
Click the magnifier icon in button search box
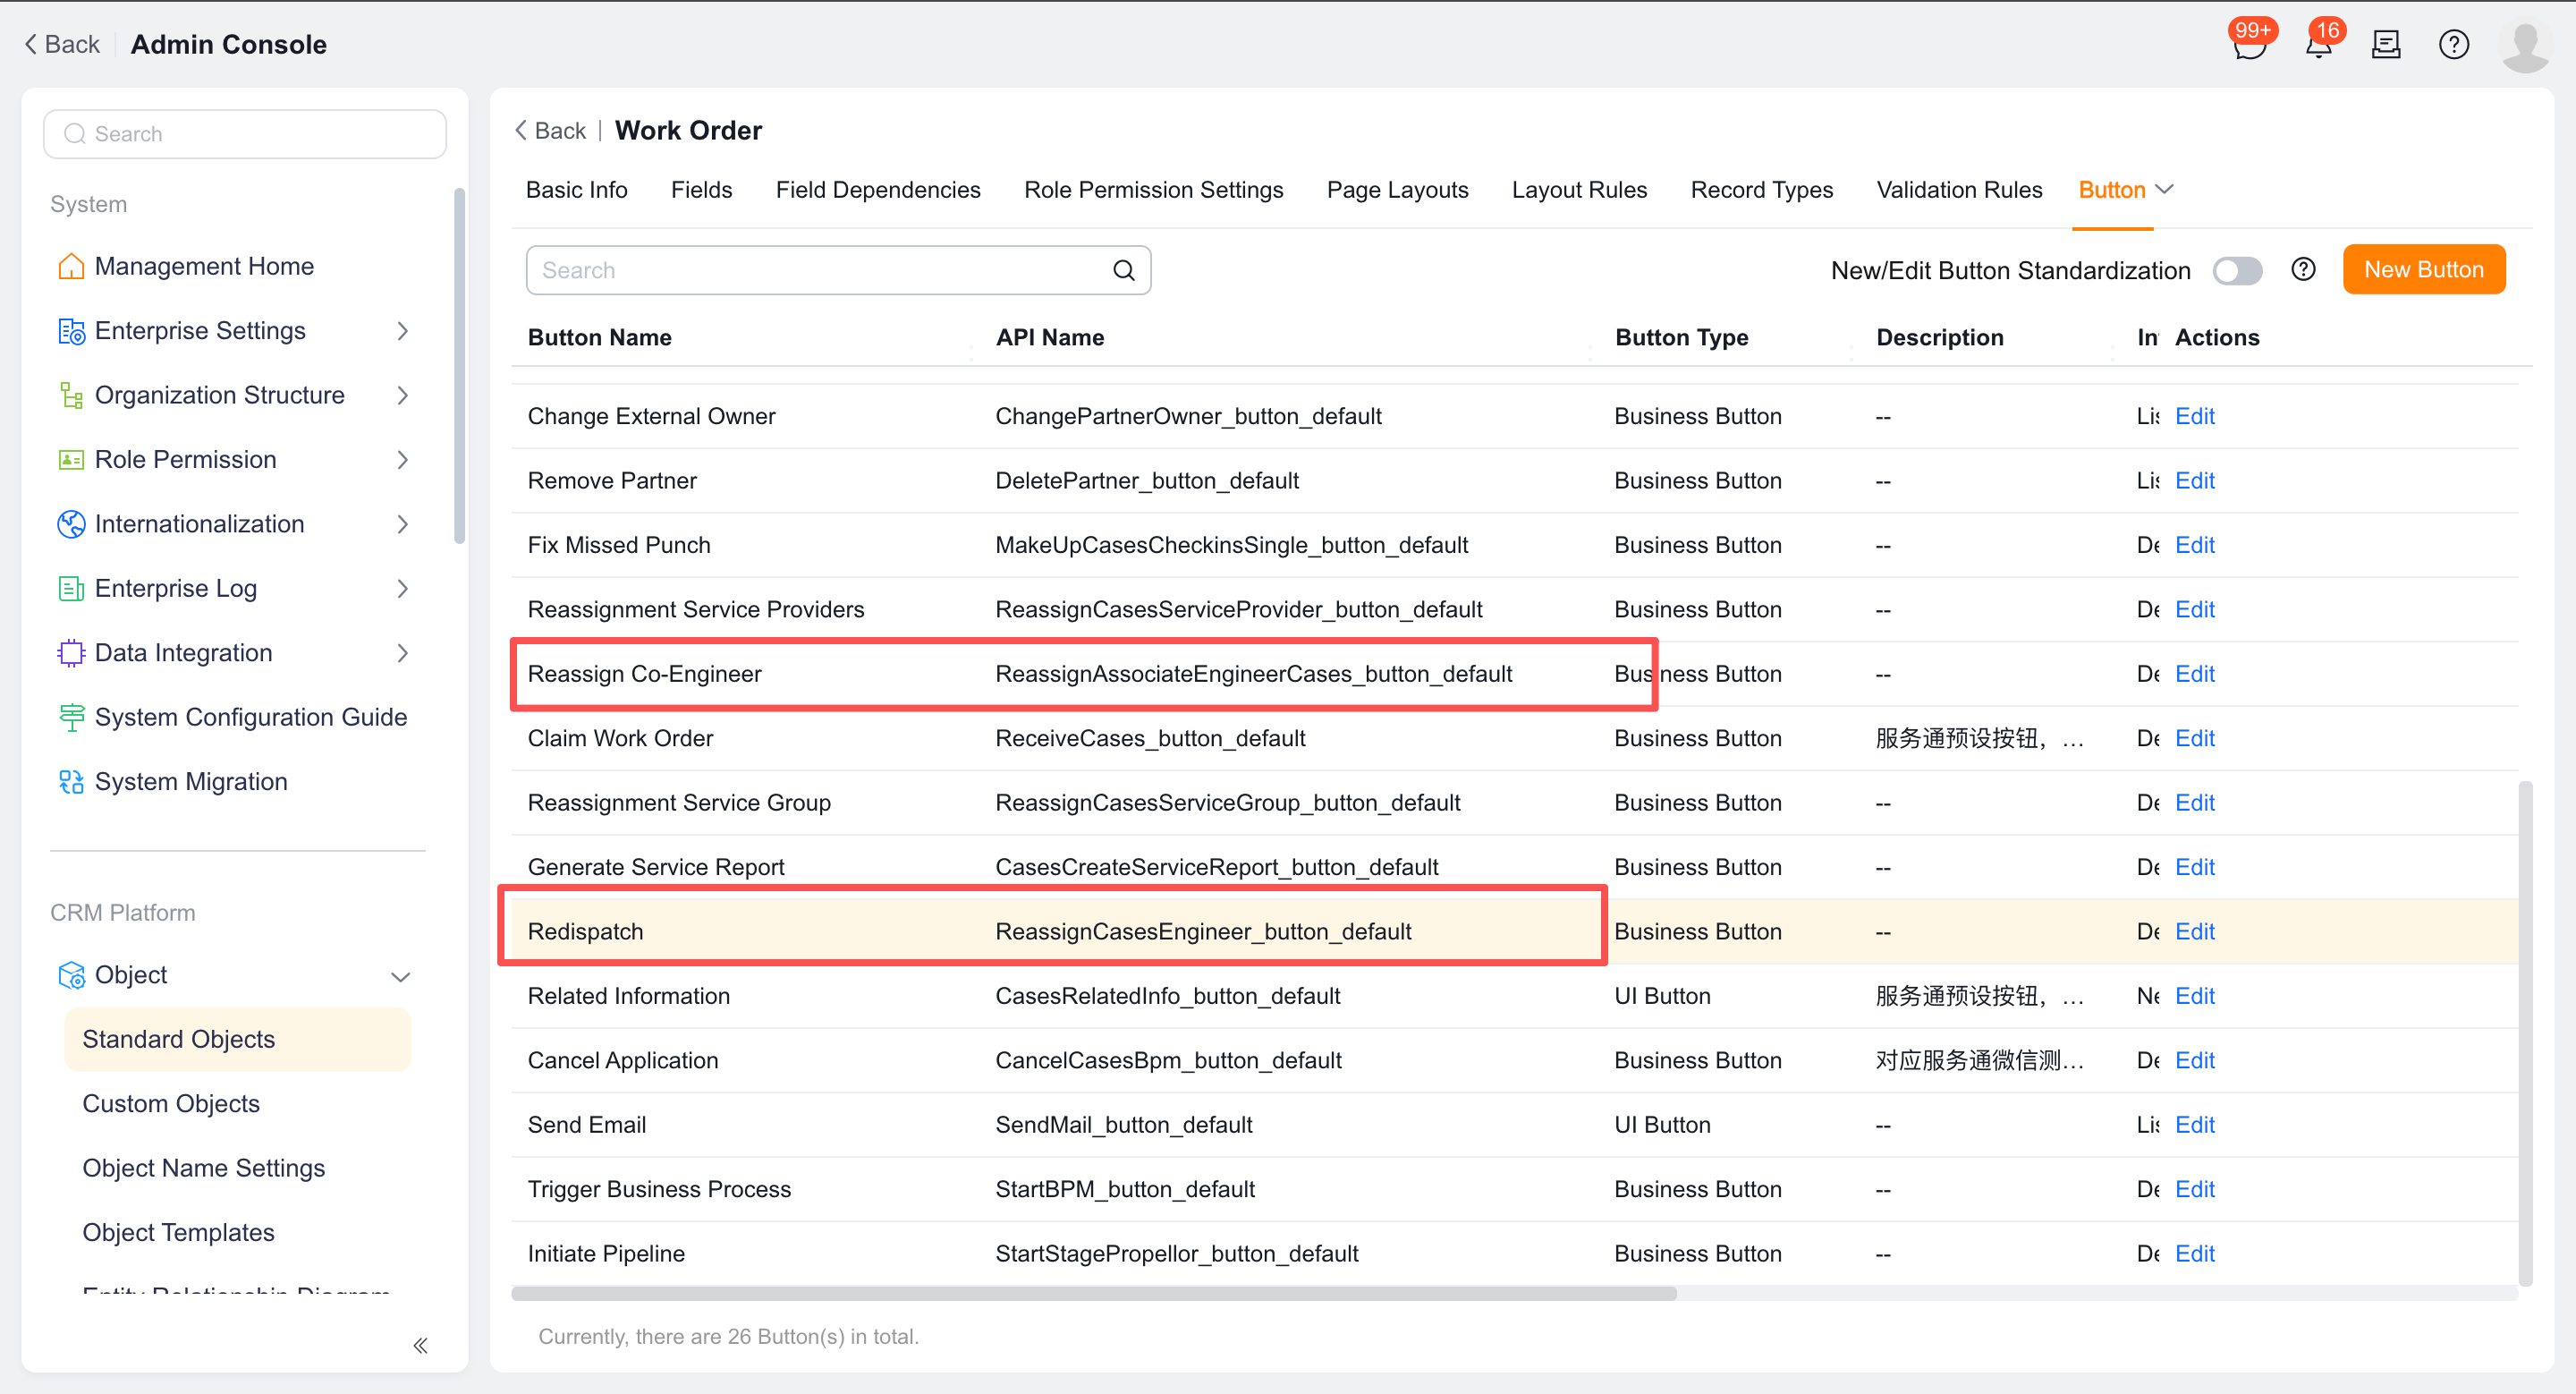(x=1123, y=270)
